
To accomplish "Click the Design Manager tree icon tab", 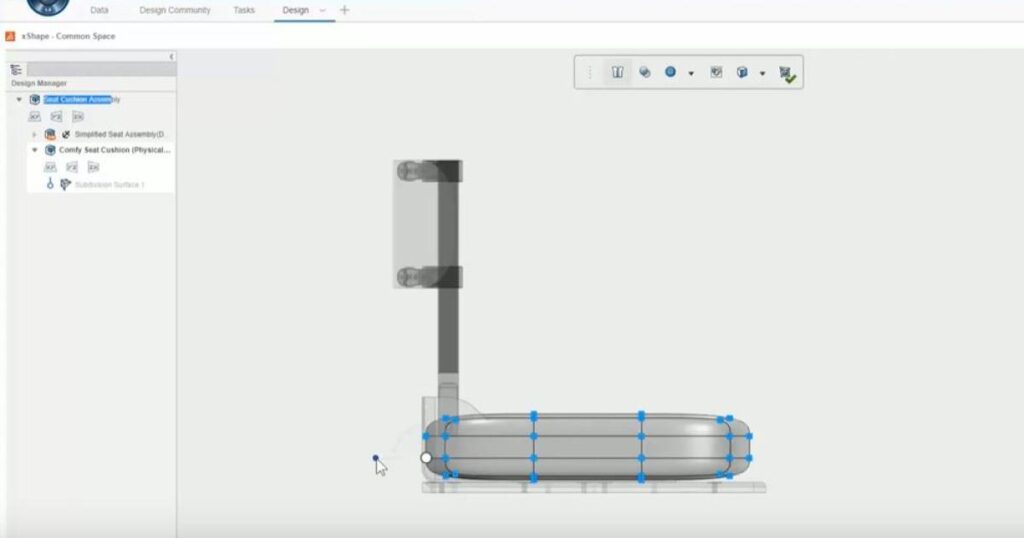I will pos(16,70).
